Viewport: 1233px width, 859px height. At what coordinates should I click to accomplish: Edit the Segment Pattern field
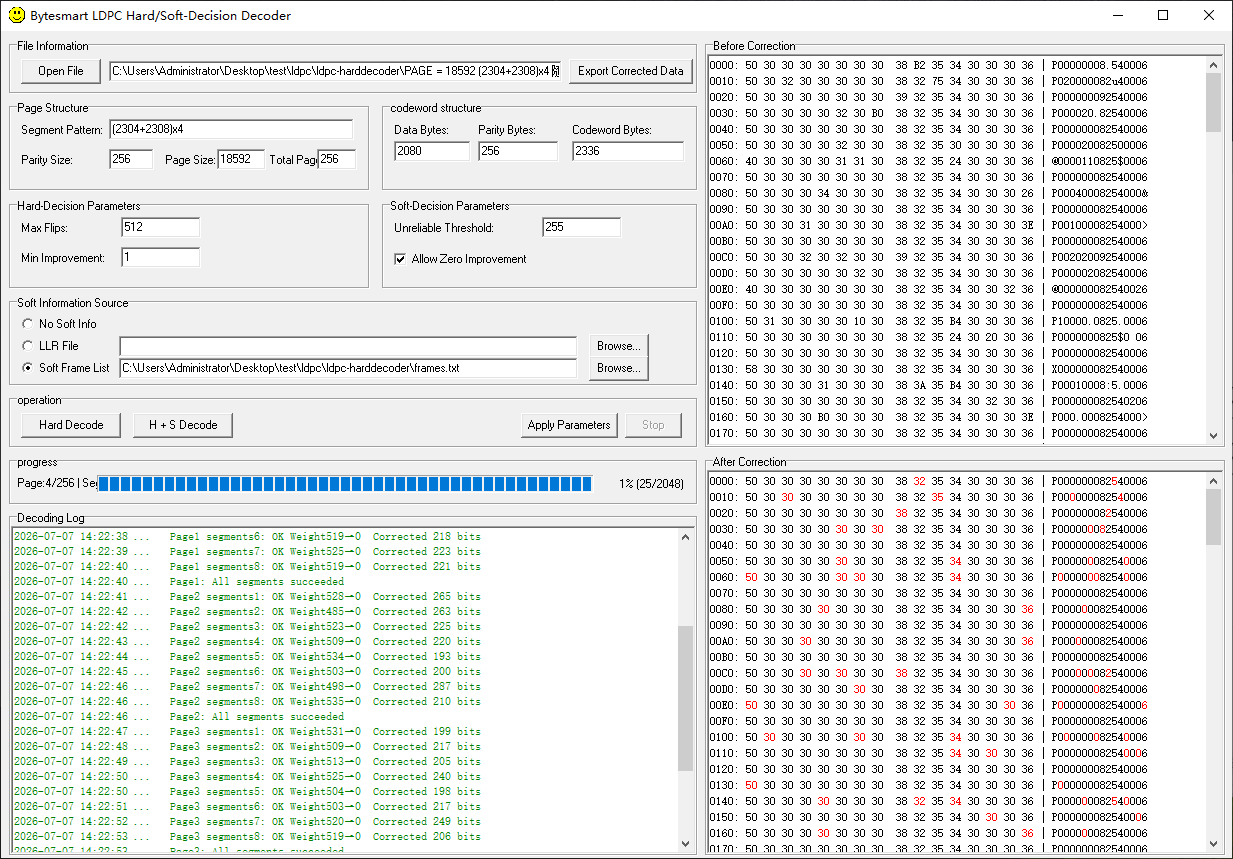[x=231, y=130]
